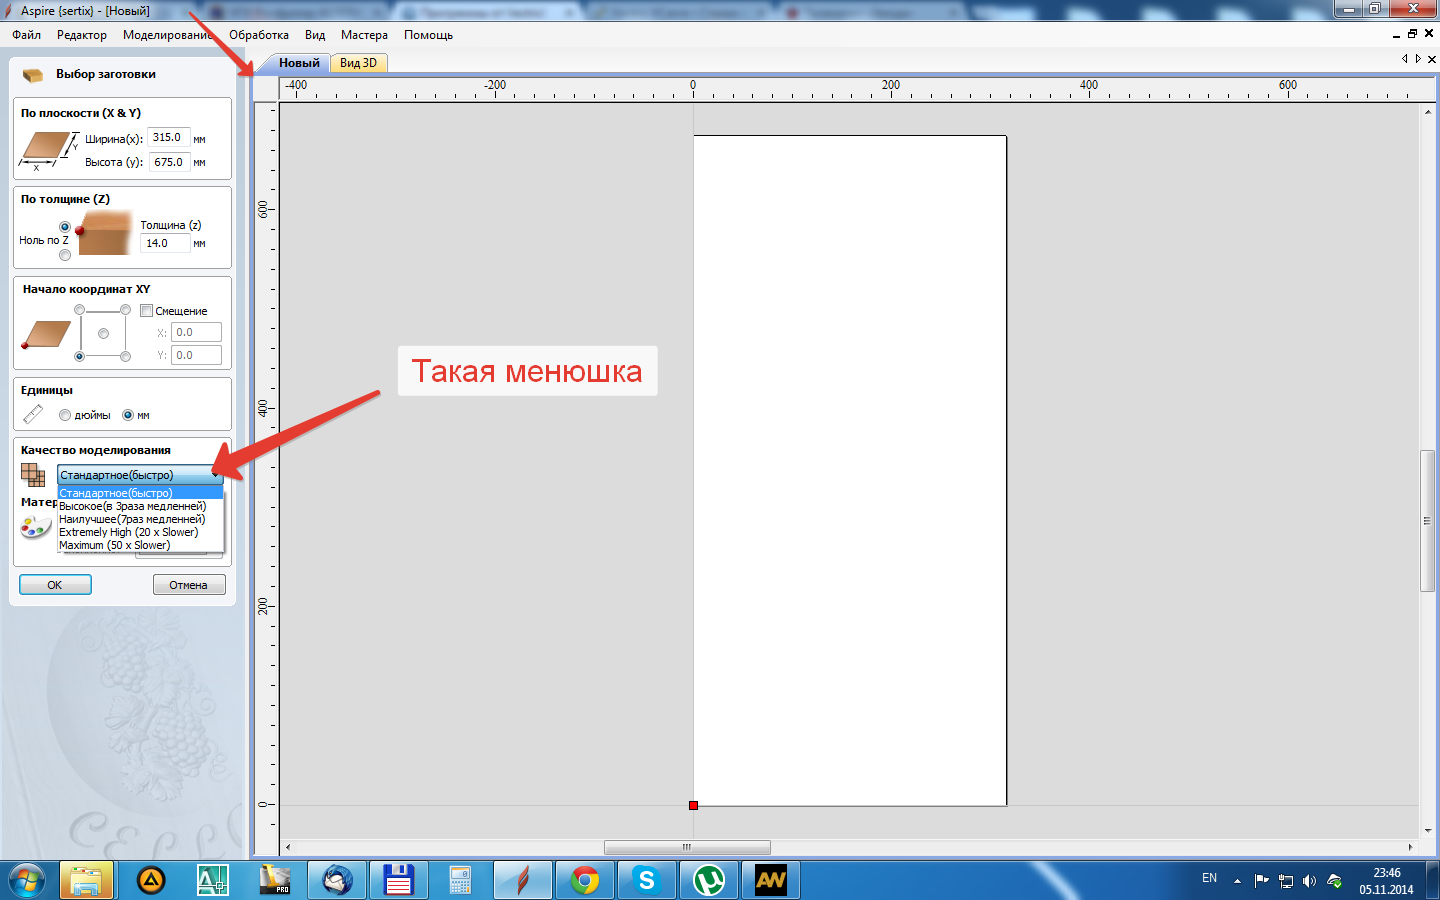Select bottom-right XY origin radio button

125,356
